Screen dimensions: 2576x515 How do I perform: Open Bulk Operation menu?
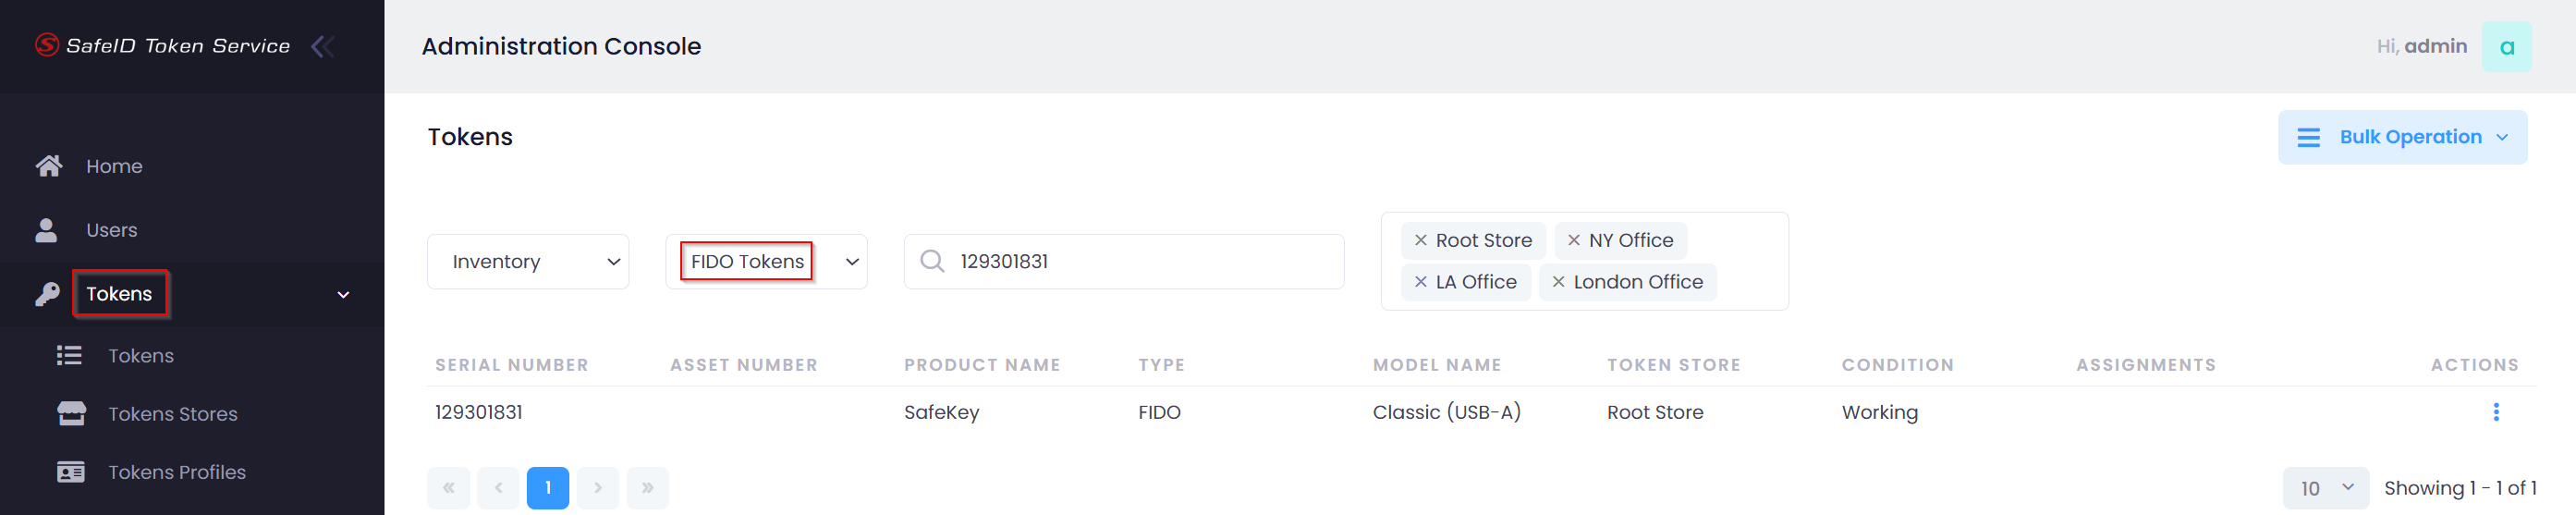pyautogui.click(x=2401, y=138)
